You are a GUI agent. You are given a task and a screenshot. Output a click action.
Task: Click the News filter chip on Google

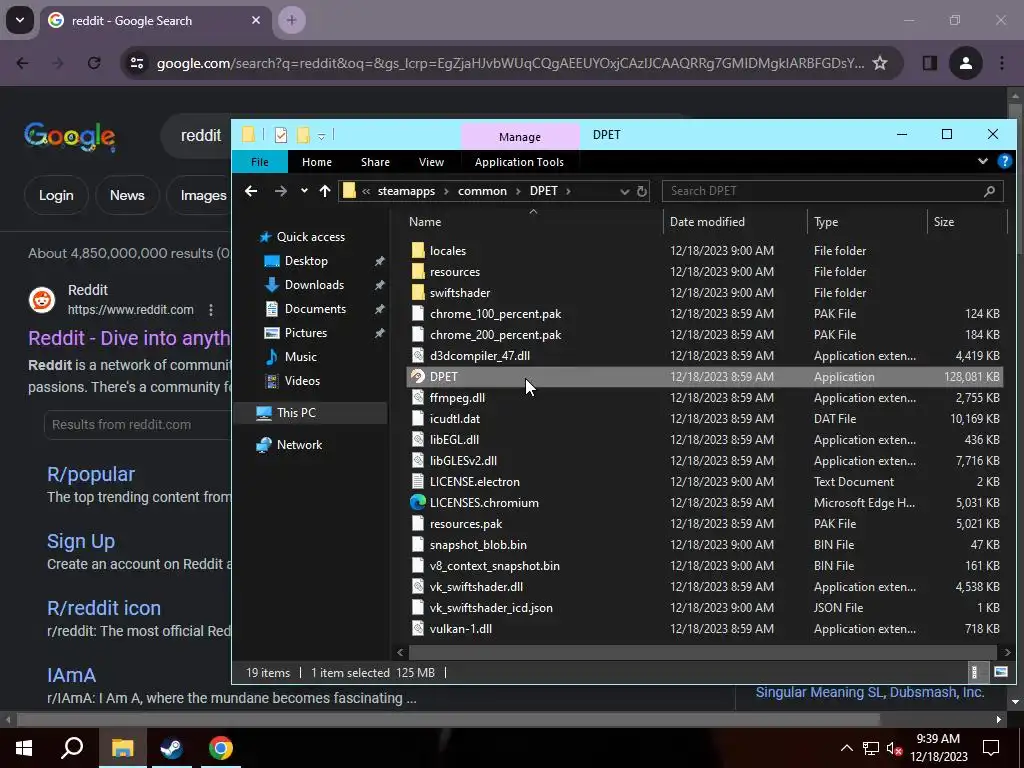pos(127,195)
